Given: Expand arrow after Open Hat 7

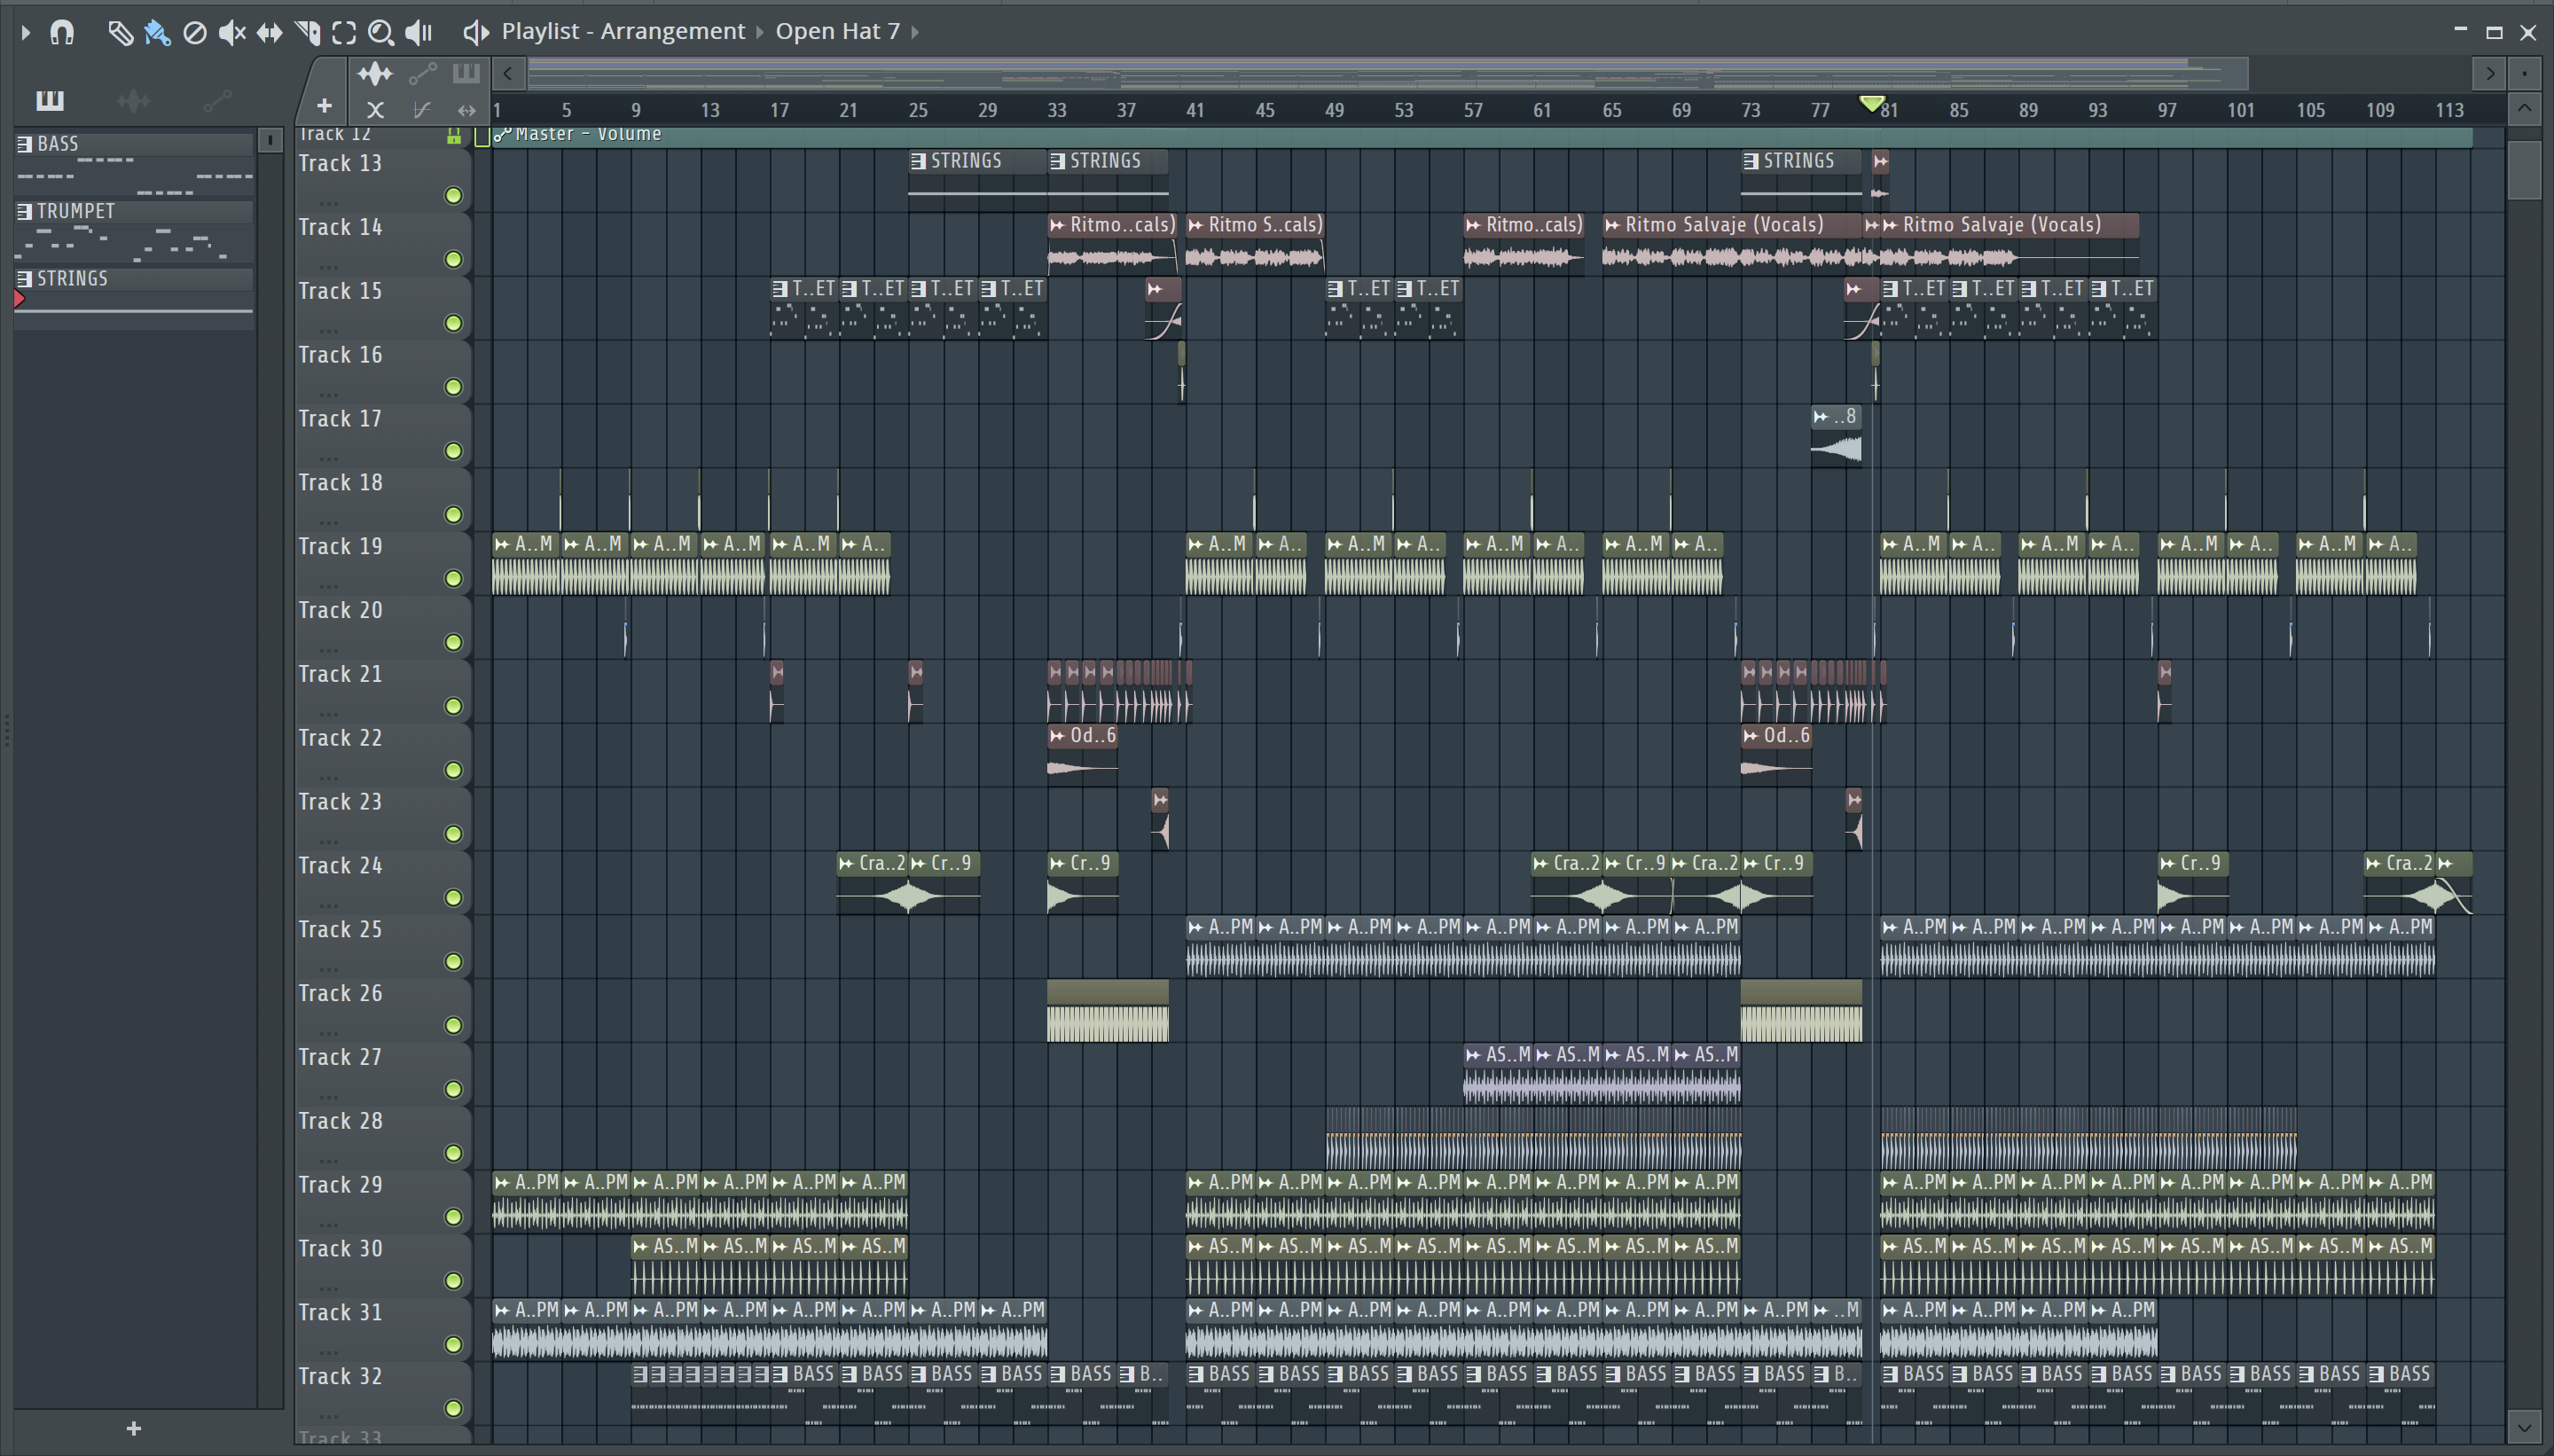Looking at the screenshot, I should tap(914, 33).
